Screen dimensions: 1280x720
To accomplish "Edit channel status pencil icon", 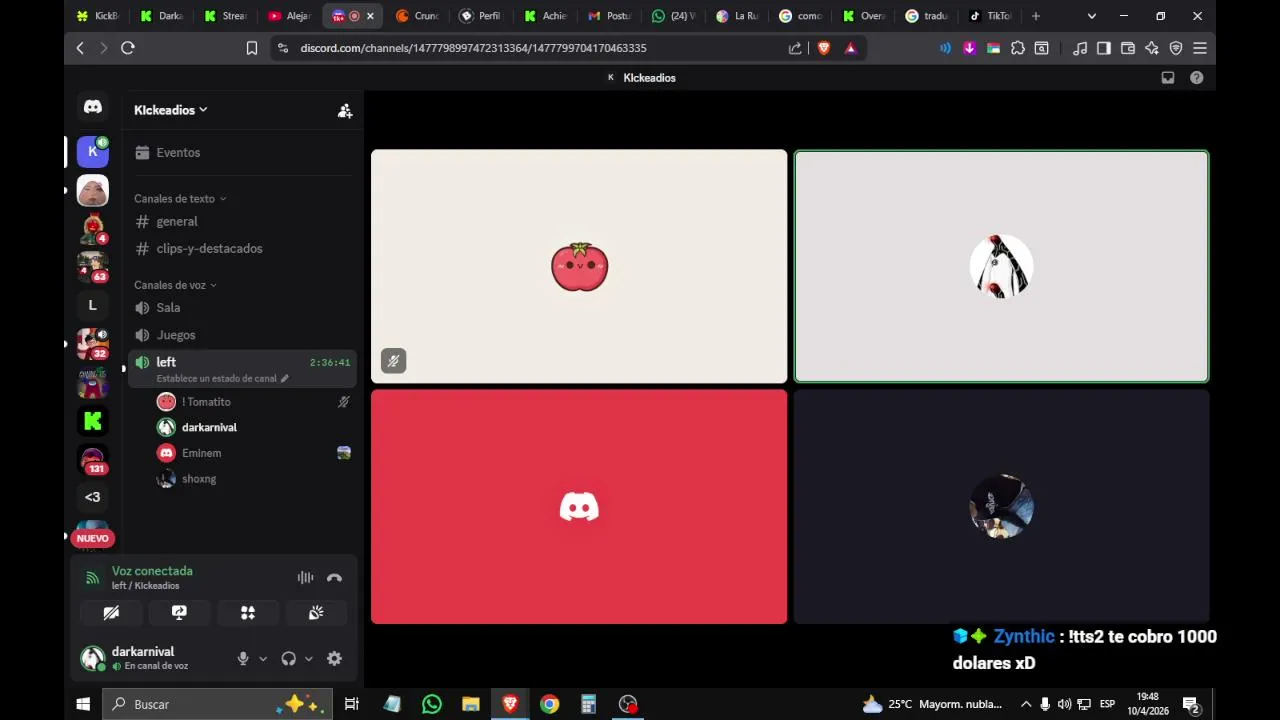I will 284,379.
